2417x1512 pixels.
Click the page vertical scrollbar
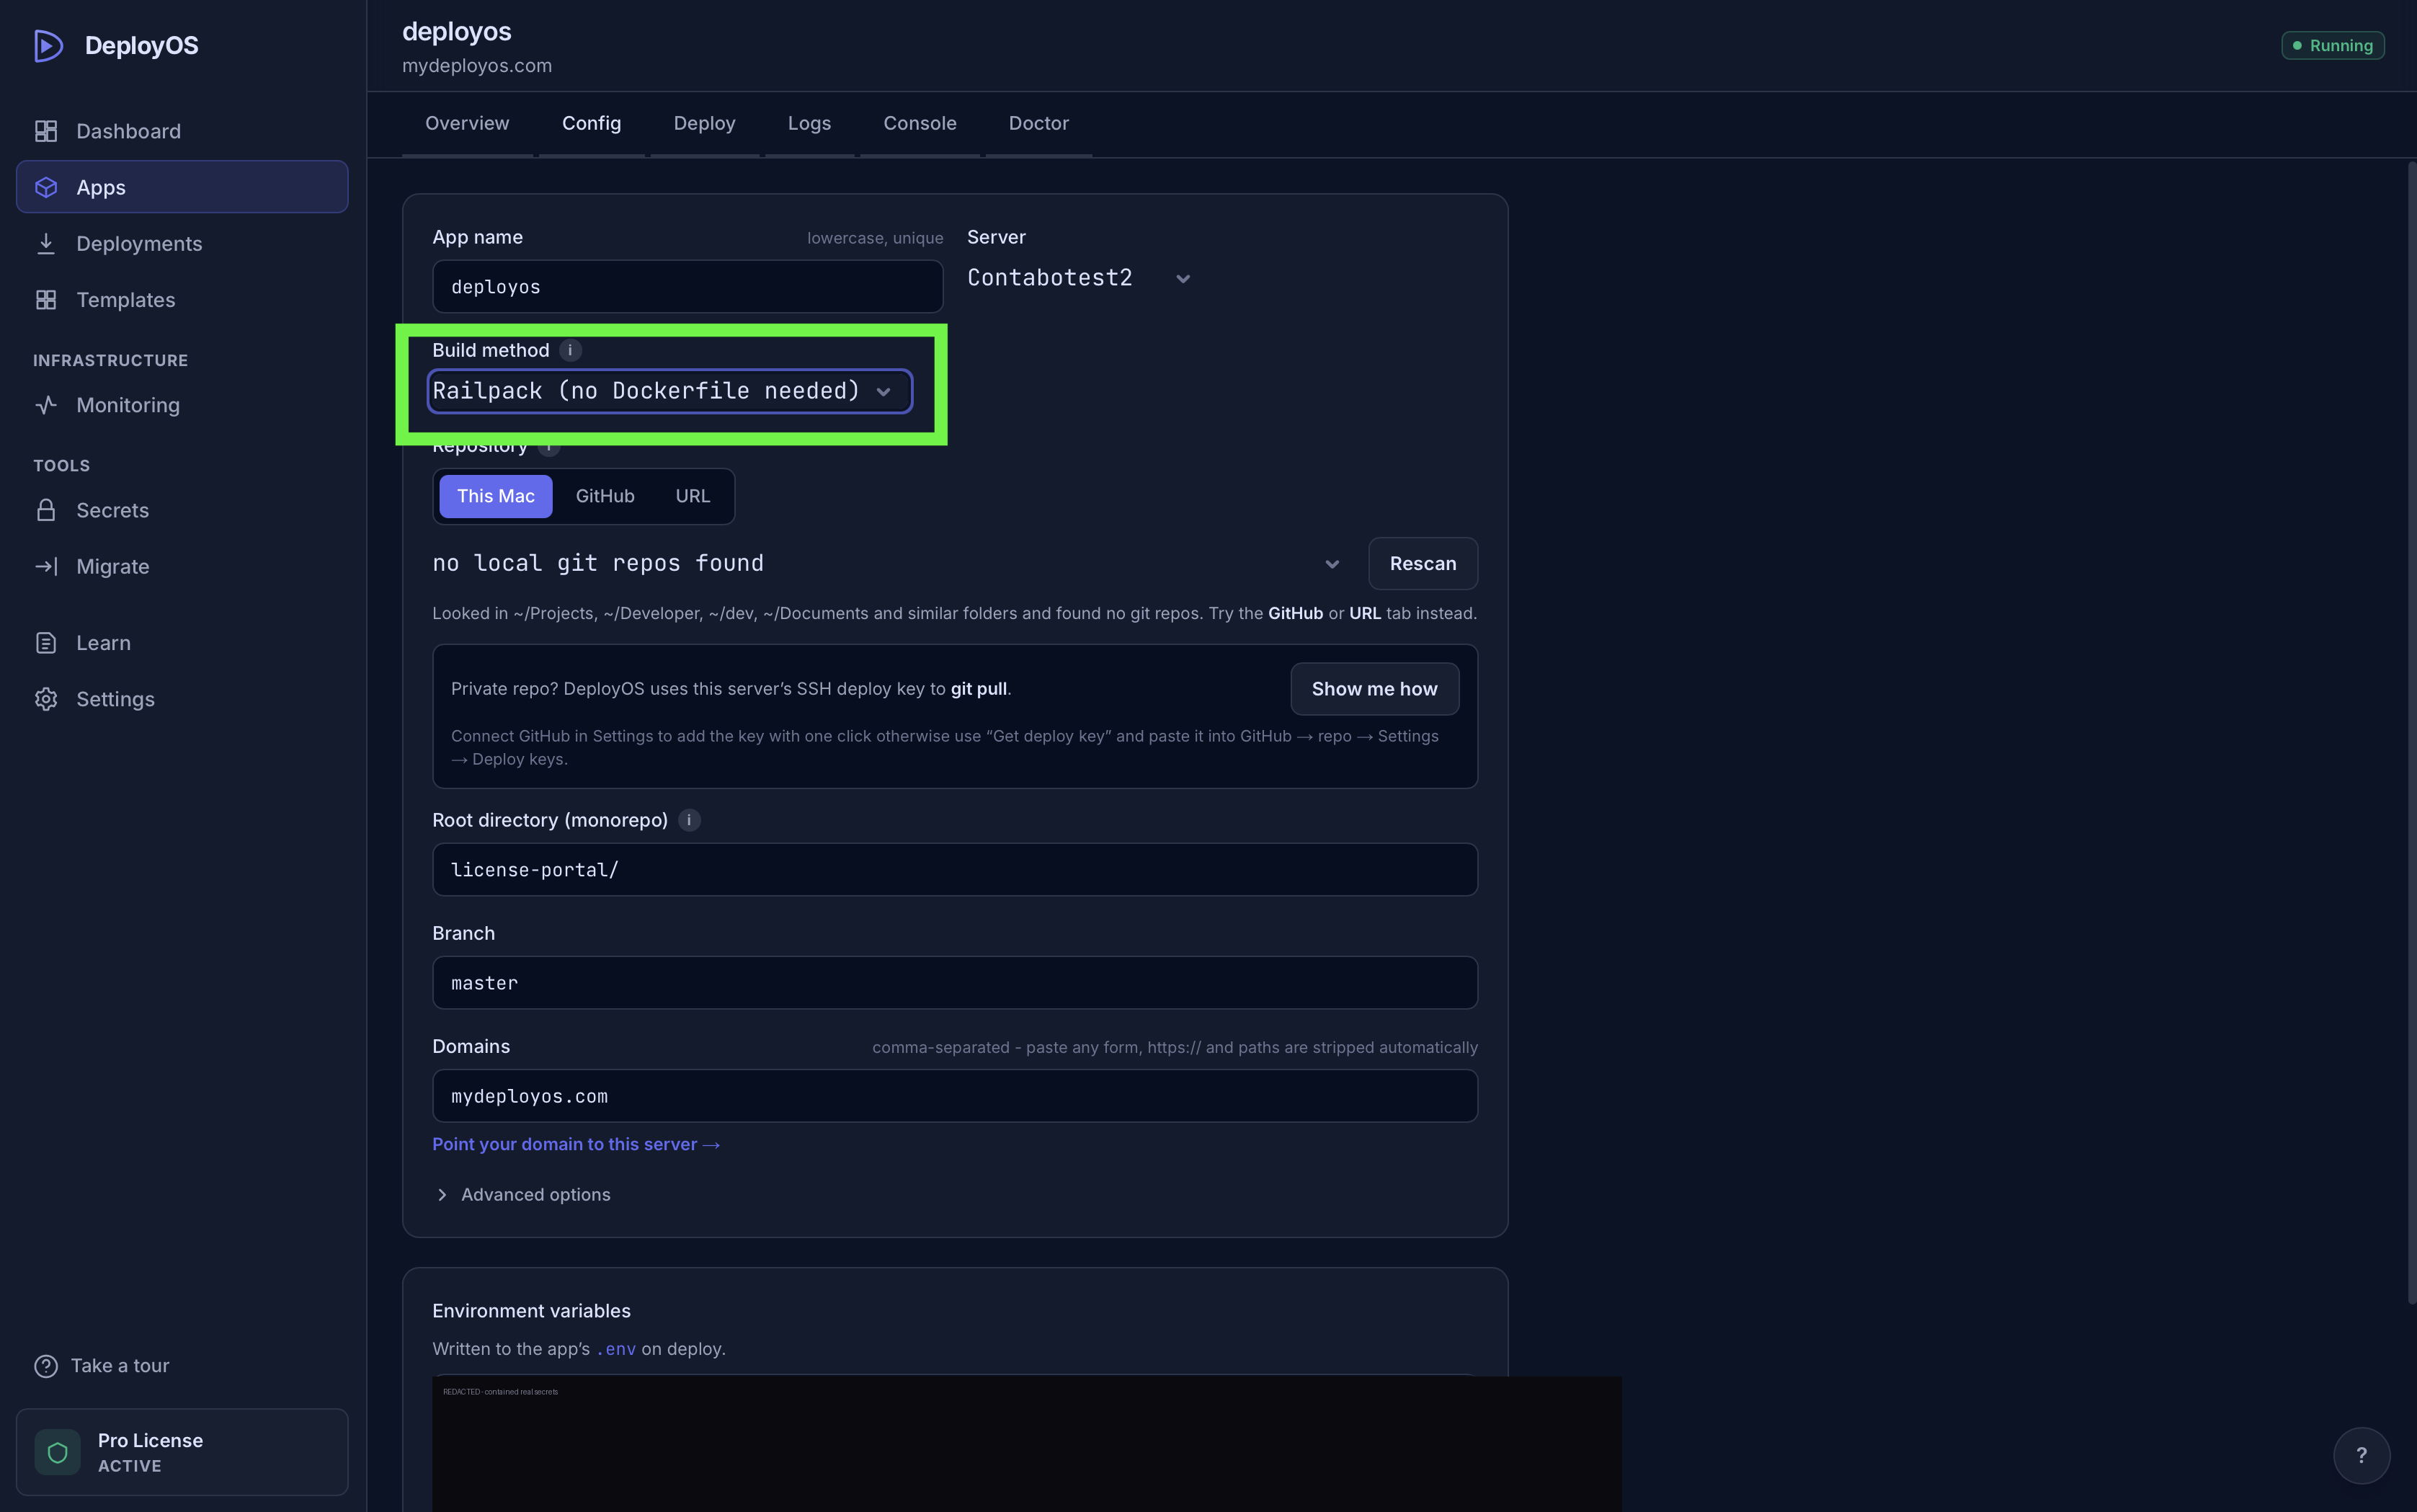pos(2411,733)
